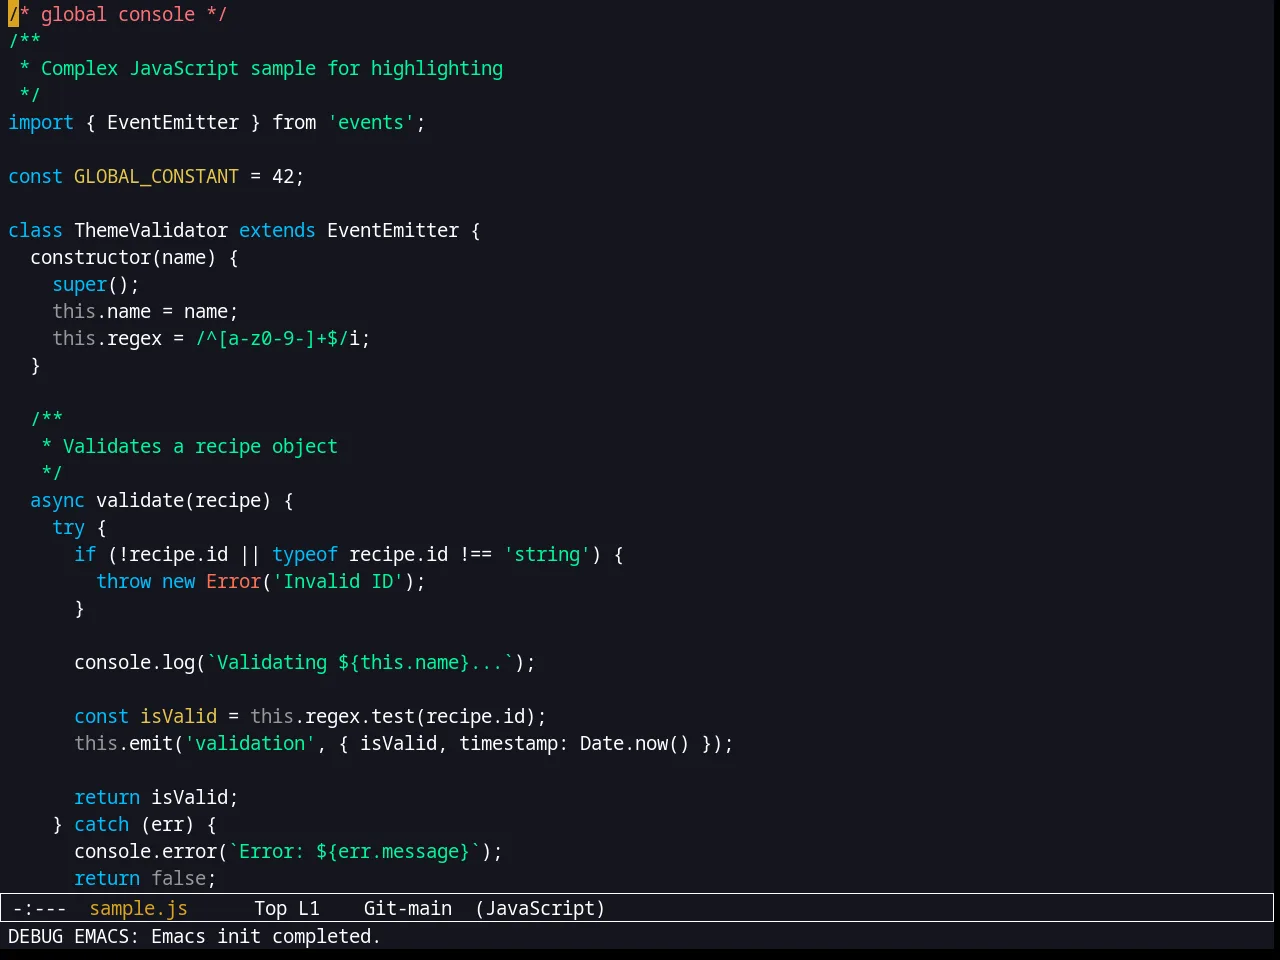1280x960 pixels.
Task: Click the 'try' keyword
Action: tap(68, 527)
